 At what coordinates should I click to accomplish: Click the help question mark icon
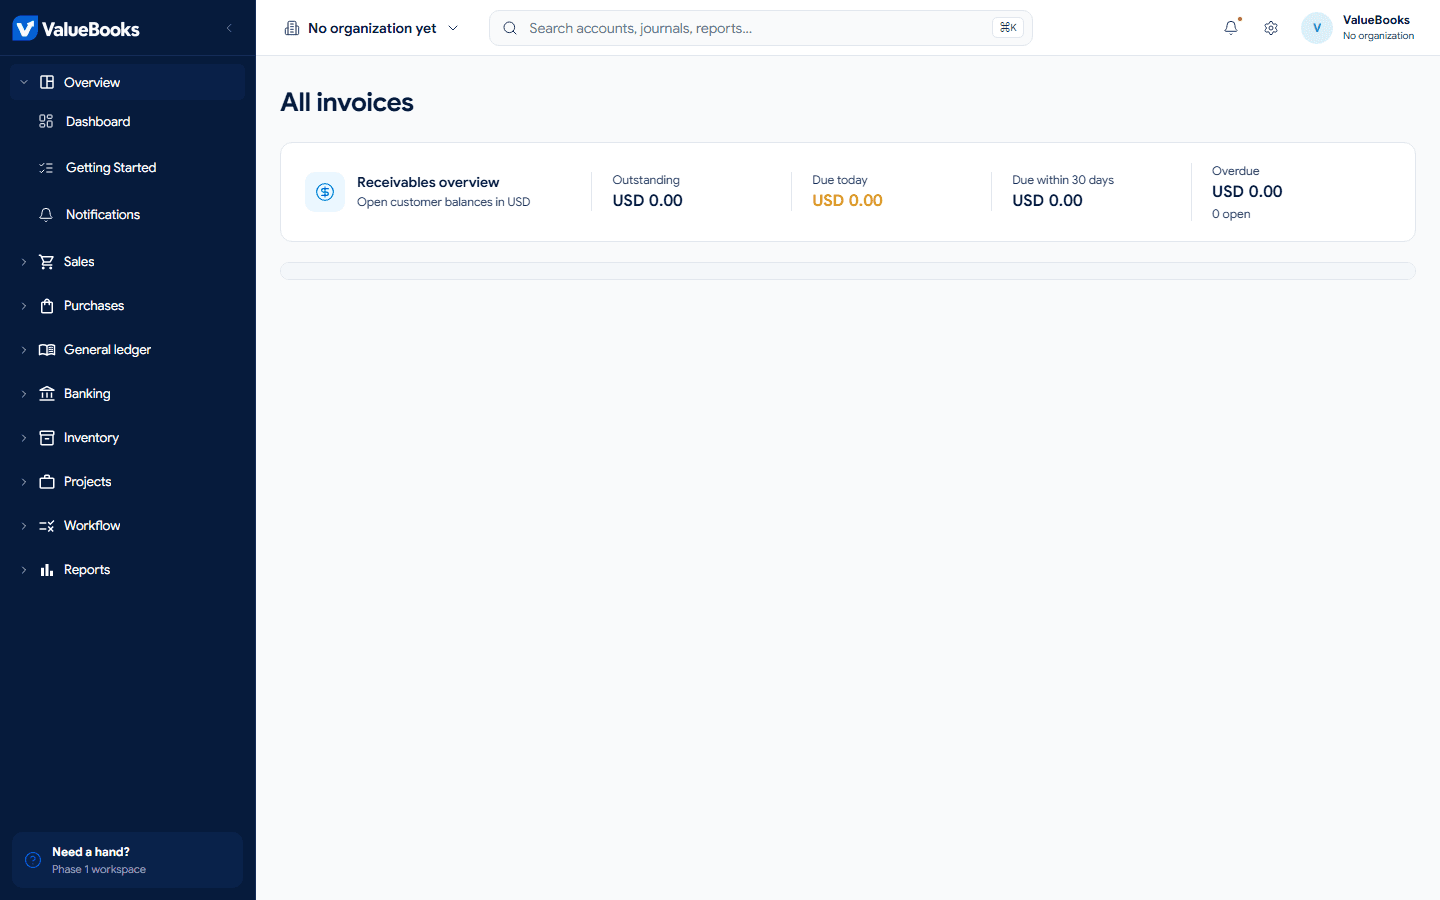point(33,860)
